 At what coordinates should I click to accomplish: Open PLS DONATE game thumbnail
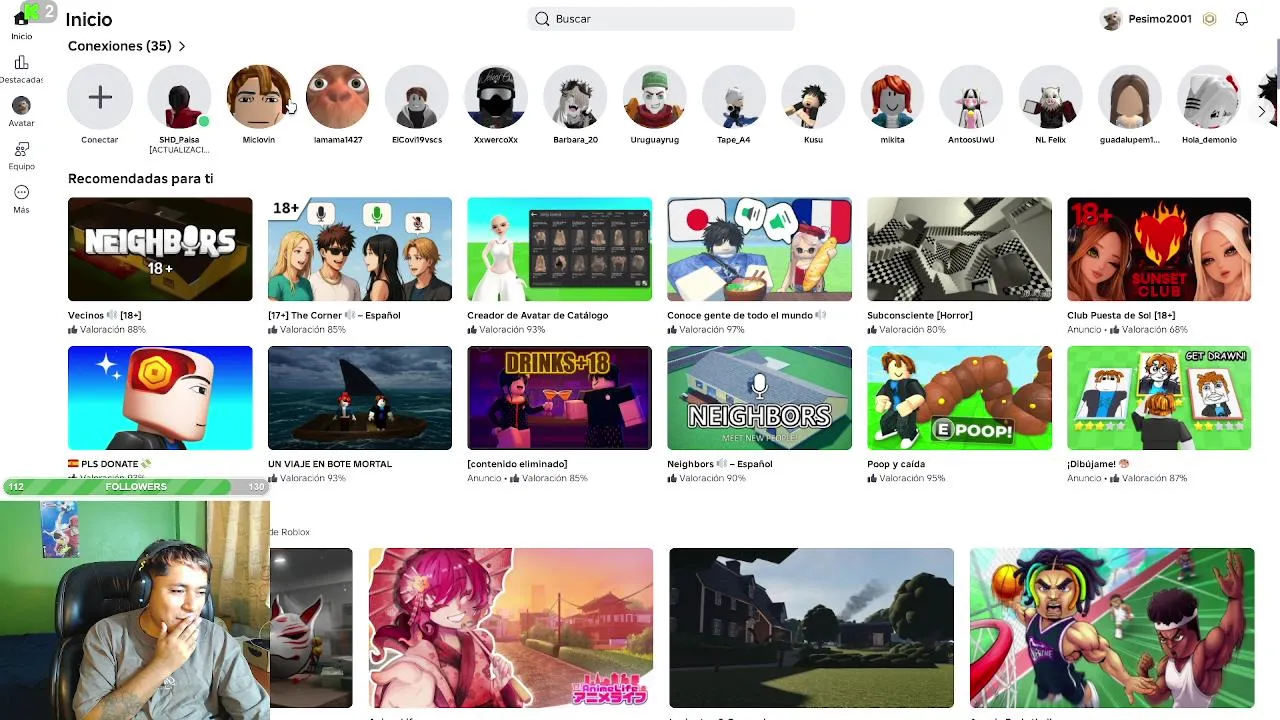click(160, 398)
